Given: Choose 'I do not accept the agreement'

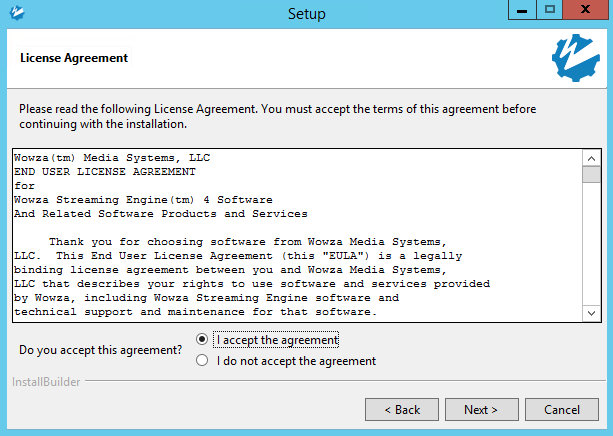Looking at the screenshot, I should click(203, 361).
